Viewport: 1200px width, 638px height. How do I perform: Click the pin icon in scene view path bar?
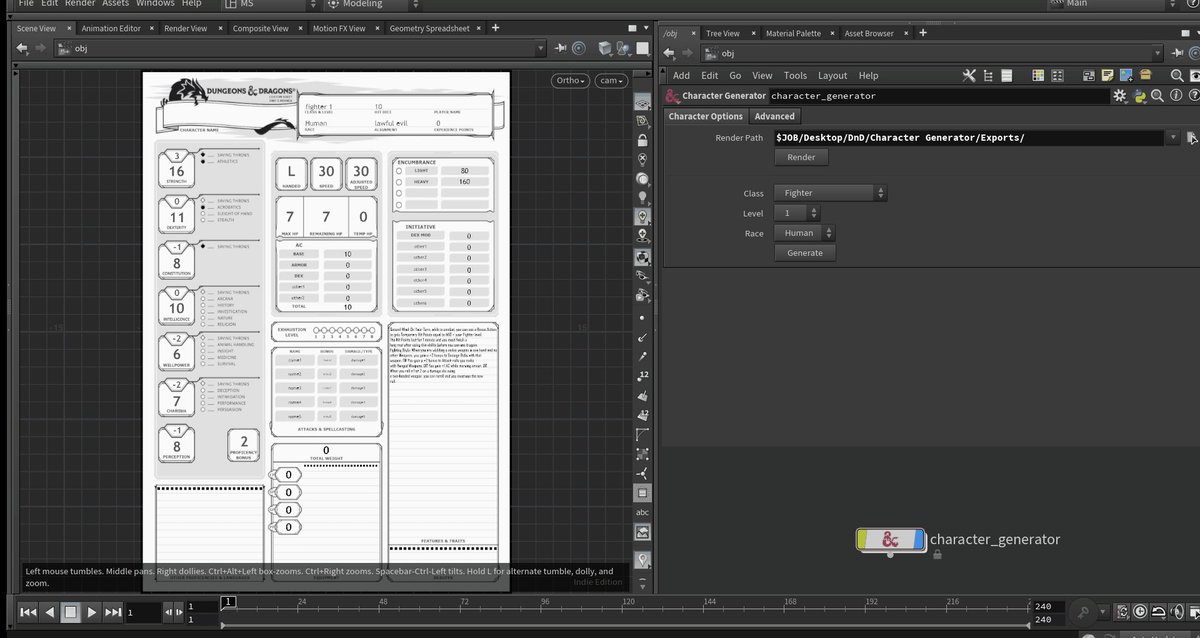tap(559, 48)
